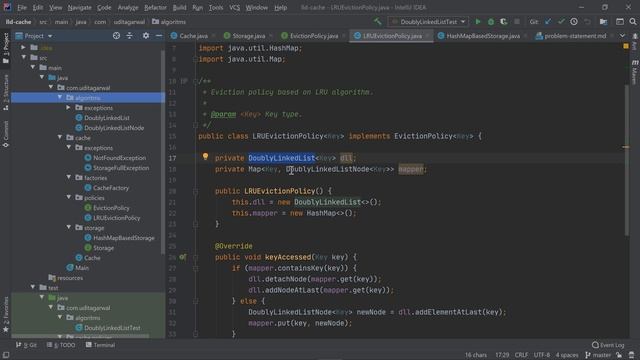Open Search Everywhere magnifier icon
640x360 pixels.
[633, 22]
